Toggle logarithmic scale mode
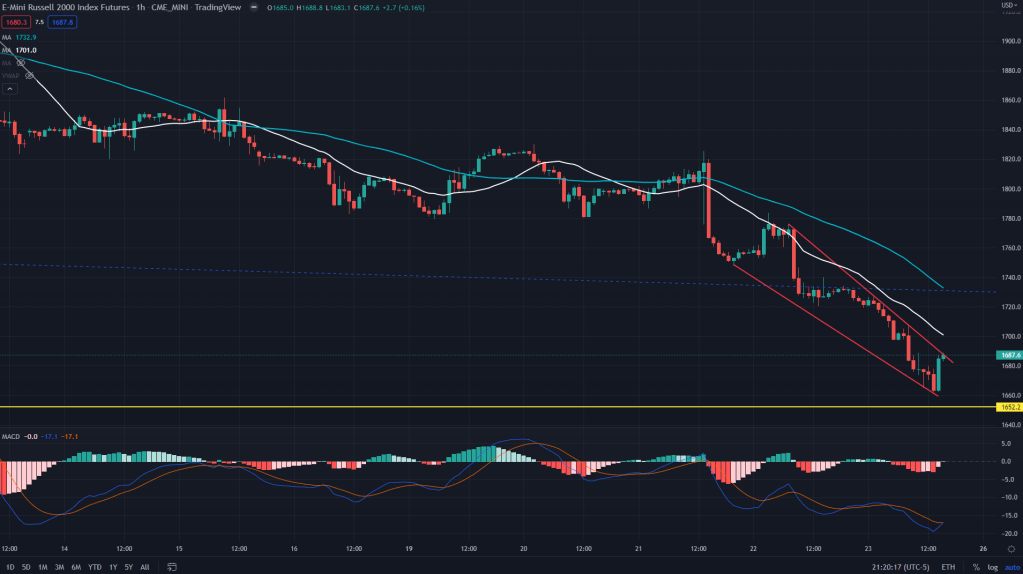Image resolution: width=1023 pixels, height=574 pixels. [992, 566]
